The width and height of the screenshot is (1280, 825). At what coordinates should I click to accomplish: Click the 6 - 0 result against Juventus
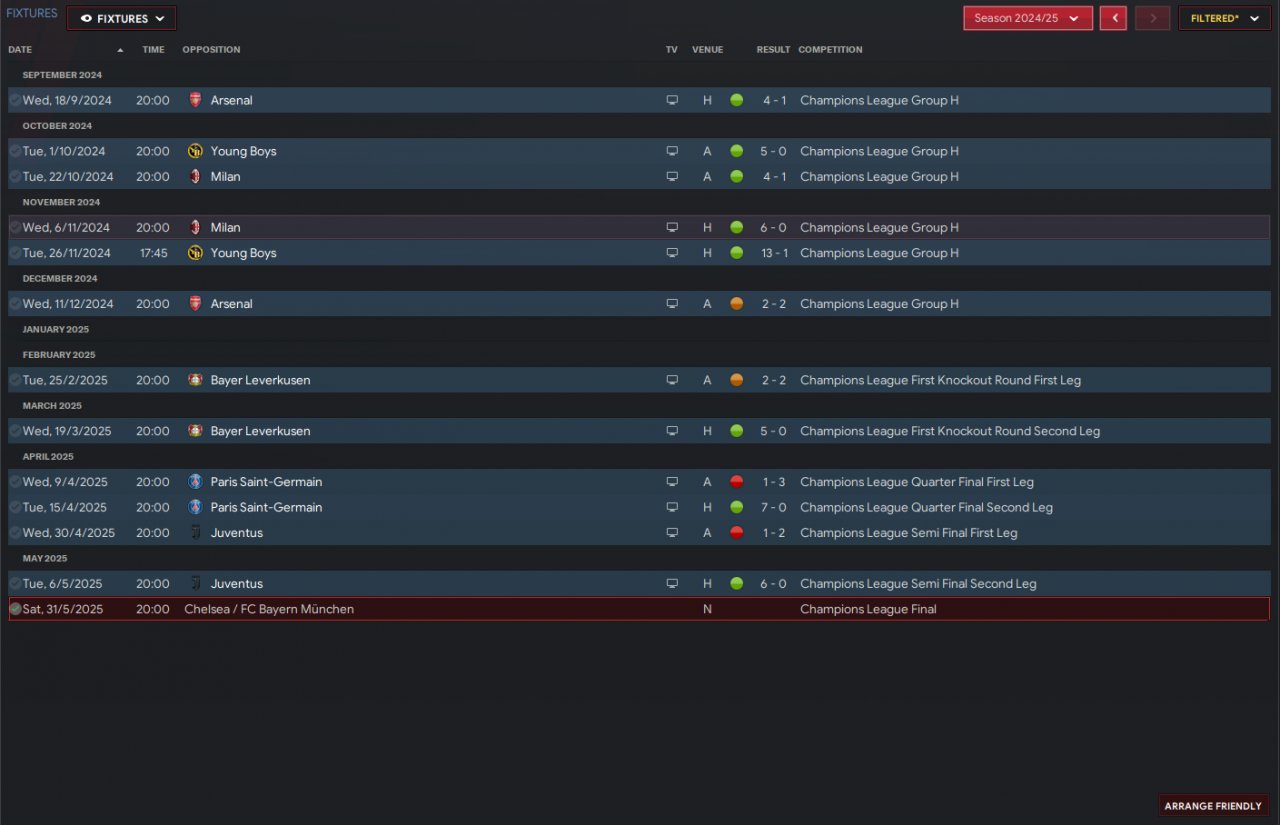coord(774,584)
